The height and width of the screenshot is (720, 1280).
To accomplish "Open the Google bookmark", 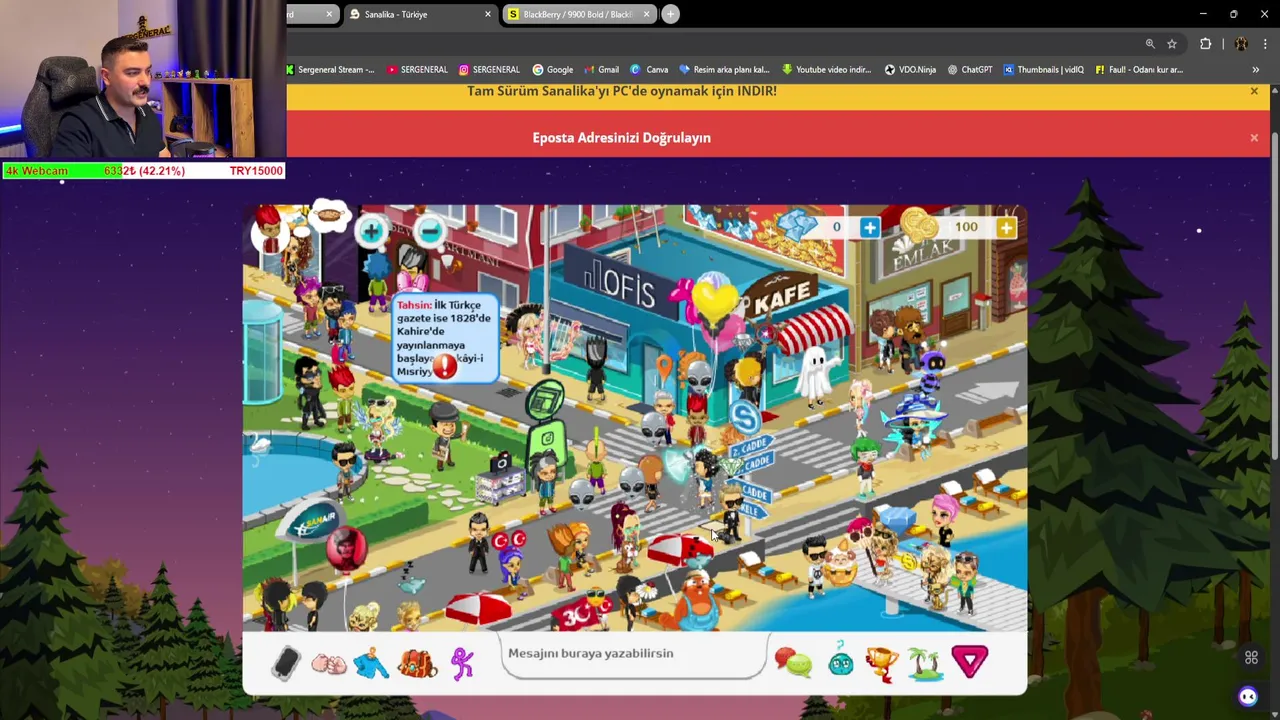I will tap(553, 70).
